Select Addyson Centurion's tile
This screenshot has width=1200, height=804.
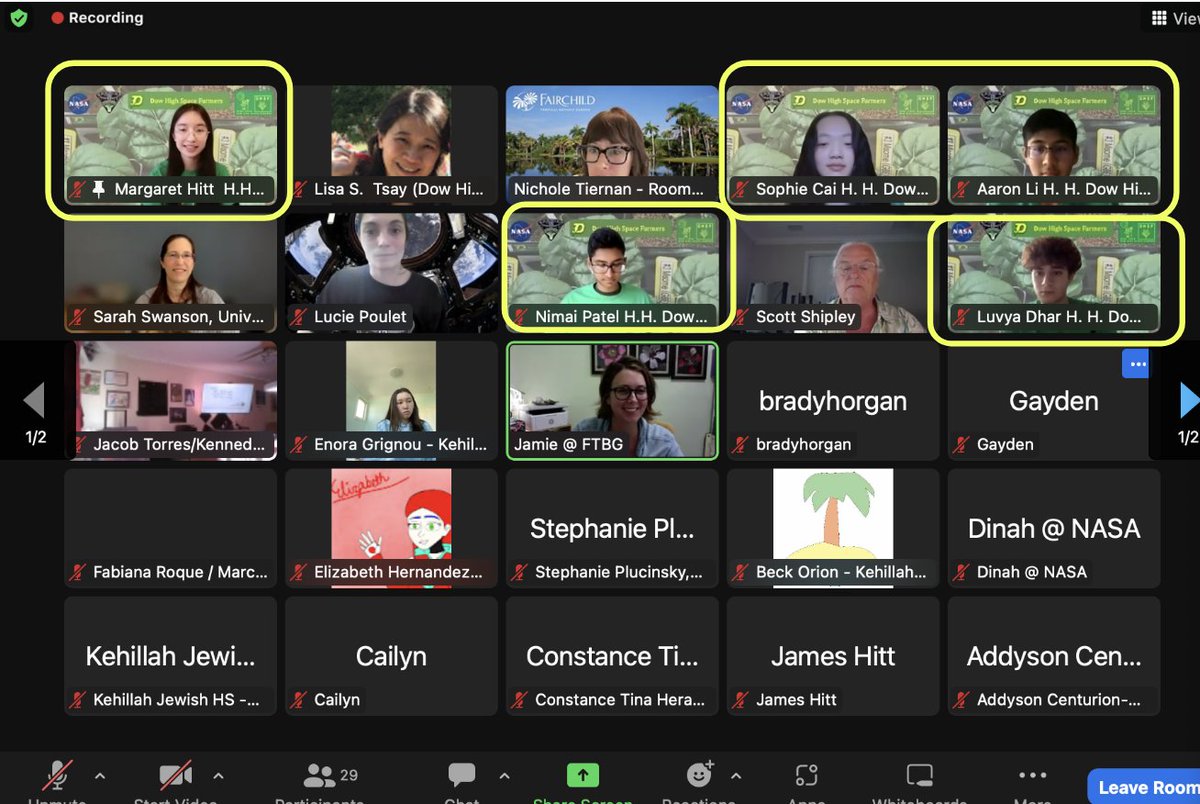point(1054,656)
